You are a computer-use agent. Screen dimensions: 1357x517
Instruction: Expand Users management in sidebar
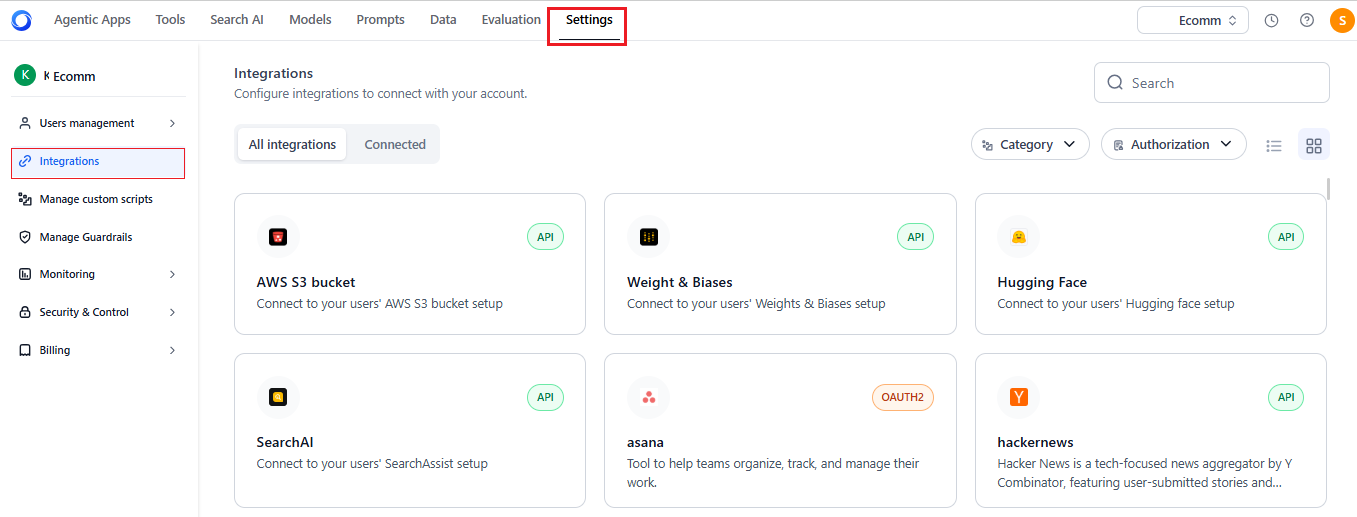click(97, 123)
